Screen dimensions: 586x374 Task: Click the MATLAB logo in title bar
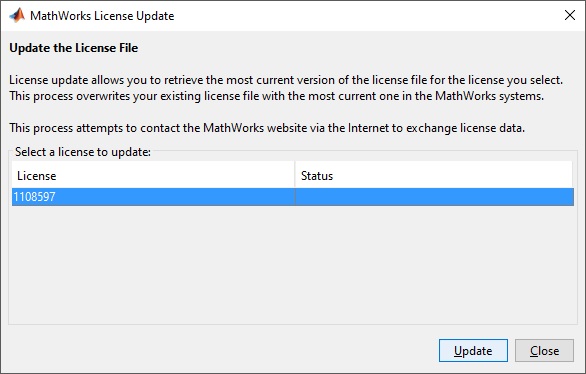click(17, 16)
